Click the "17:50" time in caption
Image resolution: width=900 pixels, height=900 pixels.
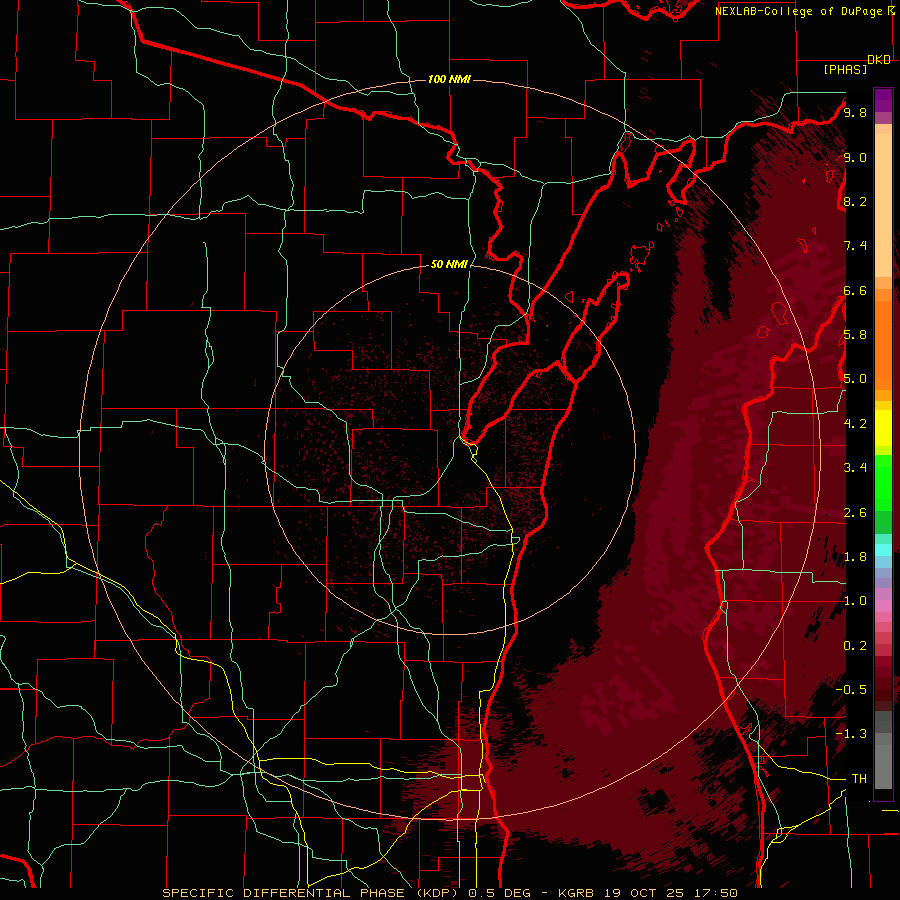pos(714,893)
